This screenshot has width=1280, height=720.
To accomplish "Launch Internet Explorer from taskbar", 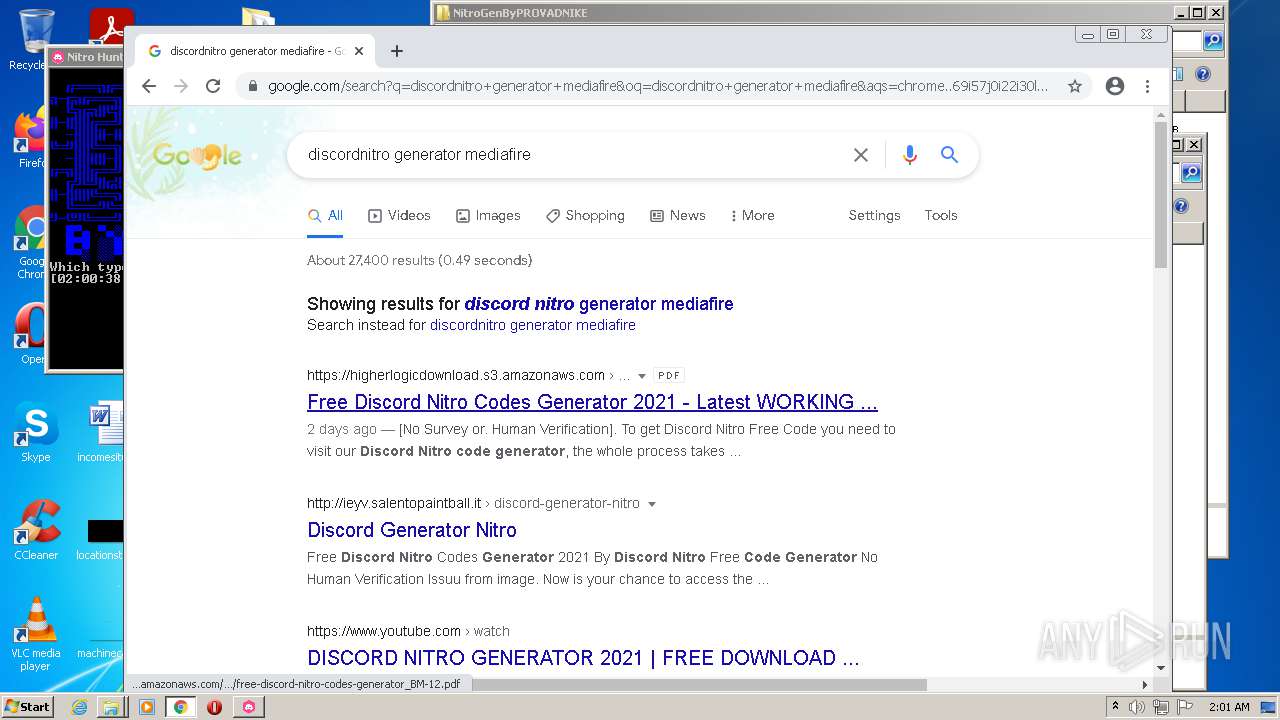I will point(79,707).
